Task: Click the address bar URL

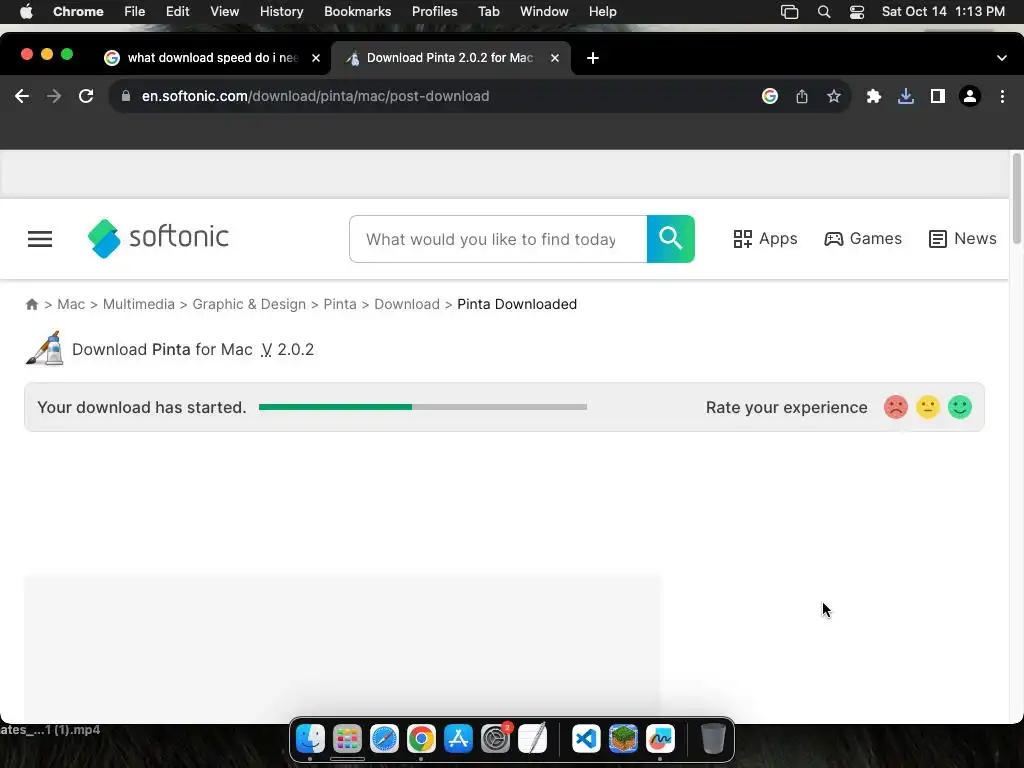Action: coord(315,96)
